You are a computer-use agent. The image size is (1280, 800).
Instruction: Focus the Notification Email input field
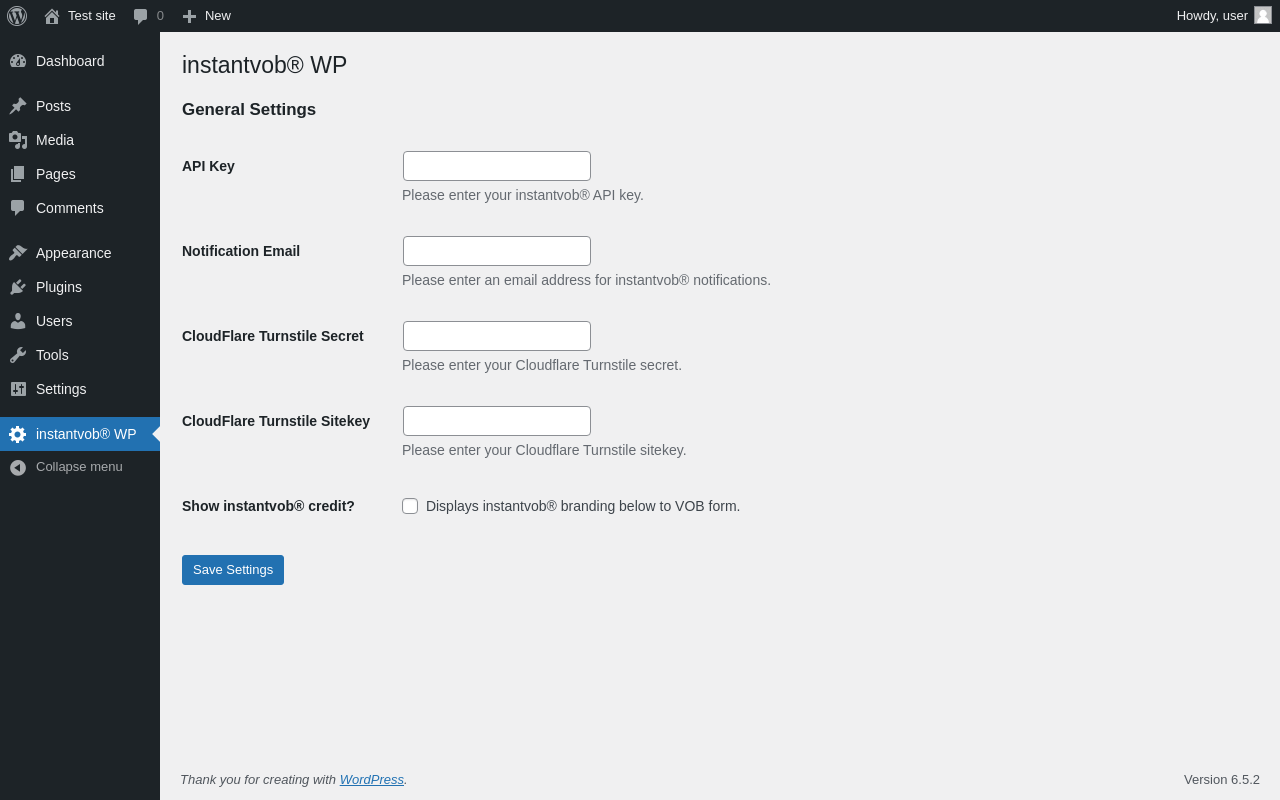tap(497, 251)
